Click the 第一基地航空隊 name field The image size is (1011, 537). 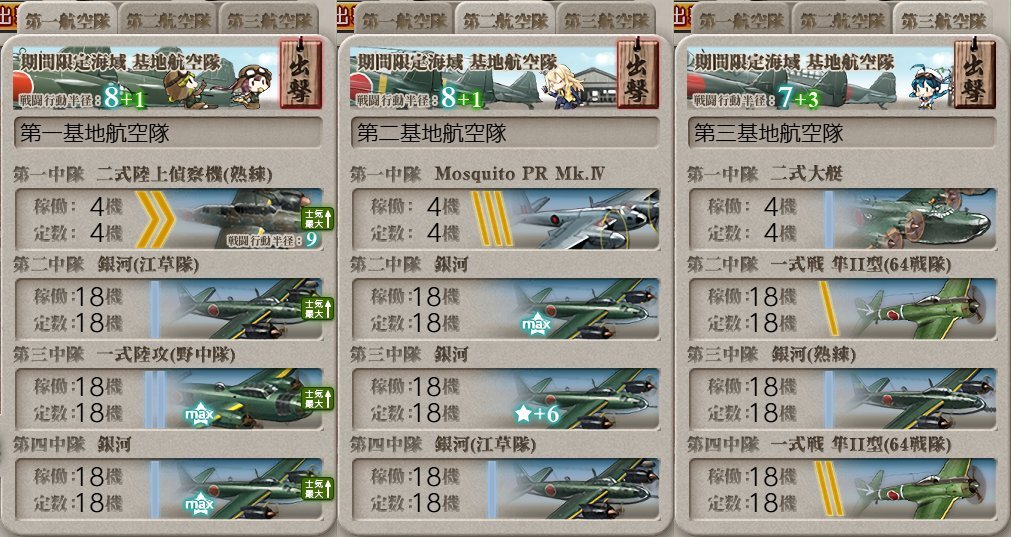click(x=168, y=133)
